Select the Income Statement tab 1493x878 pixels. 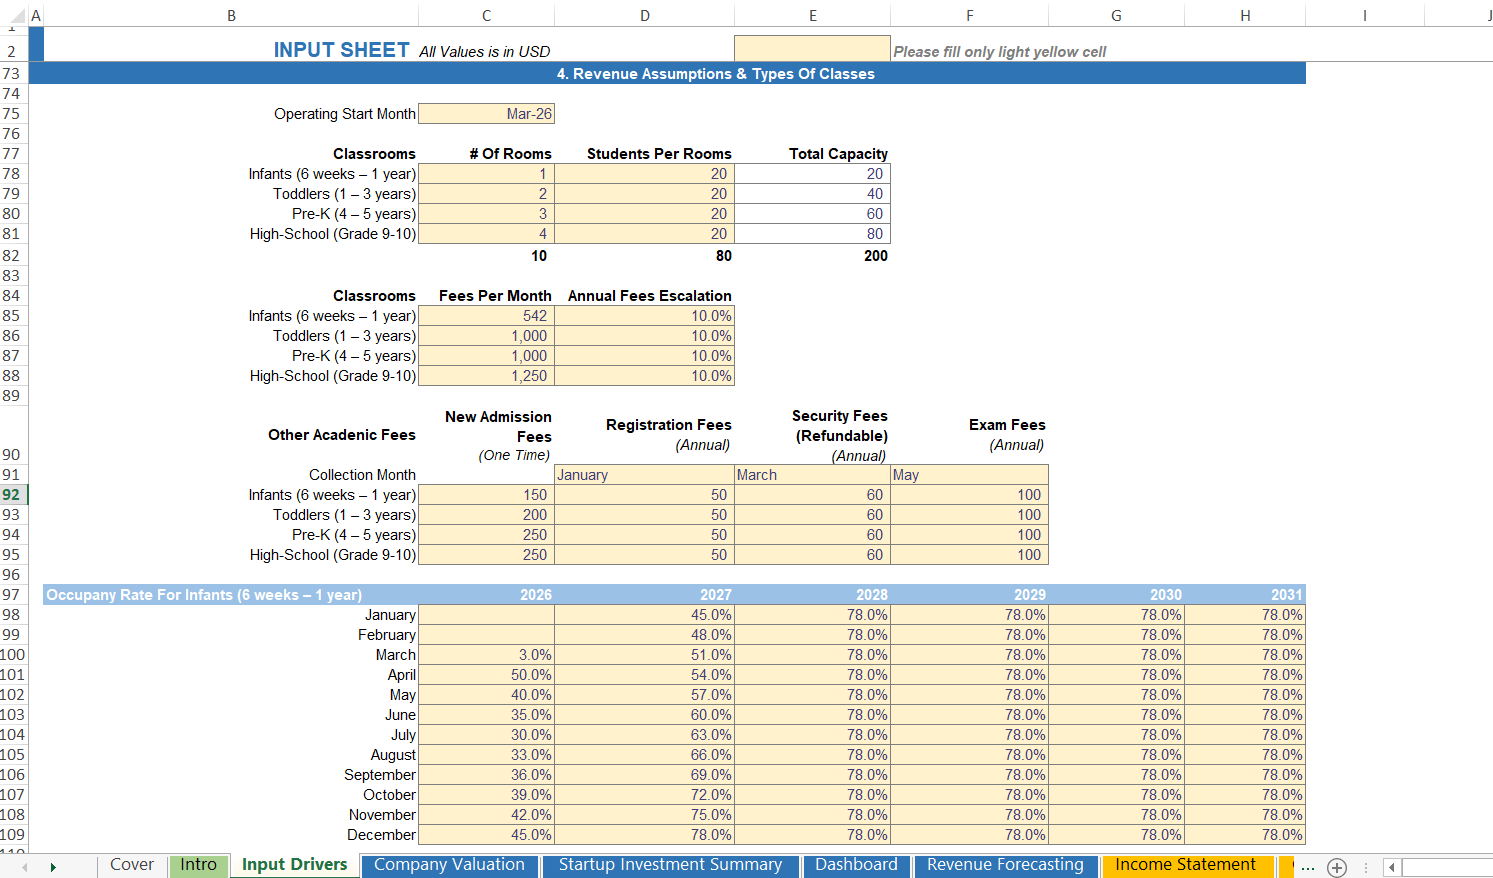point(1185,865)
